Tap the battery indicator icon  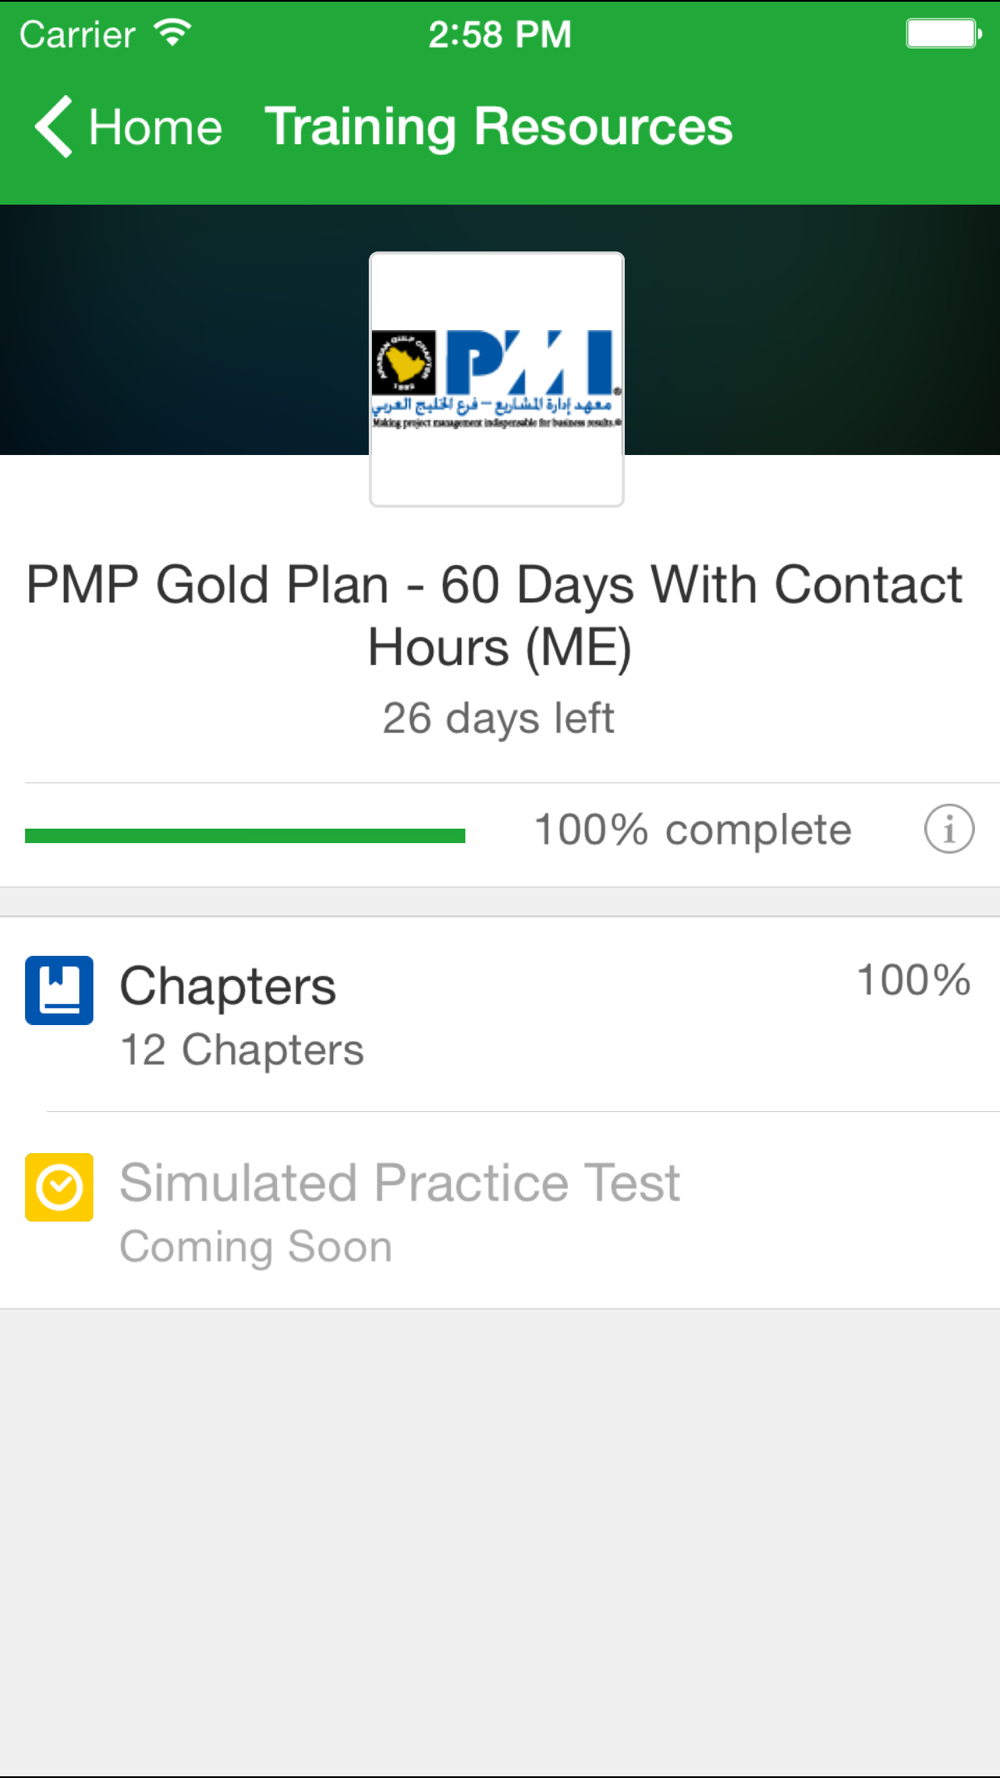tap(943, 34)
